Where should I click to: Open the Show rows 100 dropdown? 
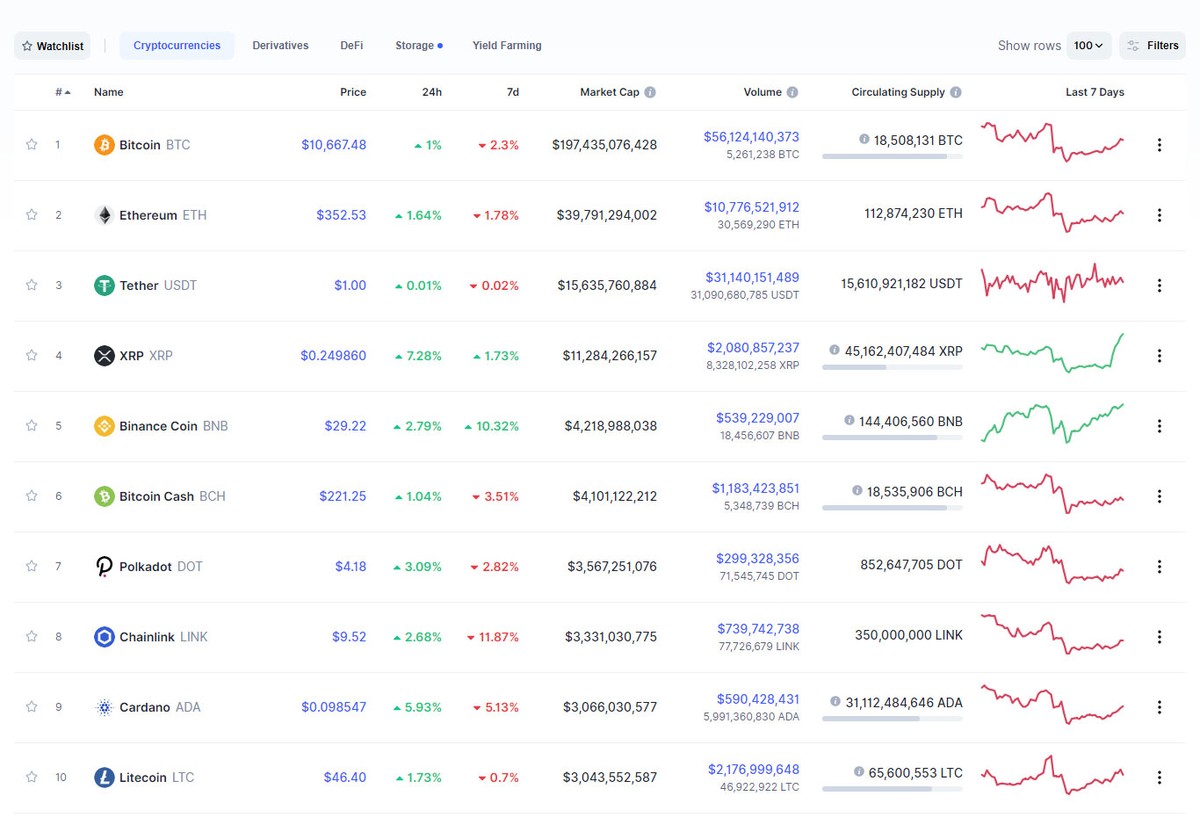tap(1089, 45)
